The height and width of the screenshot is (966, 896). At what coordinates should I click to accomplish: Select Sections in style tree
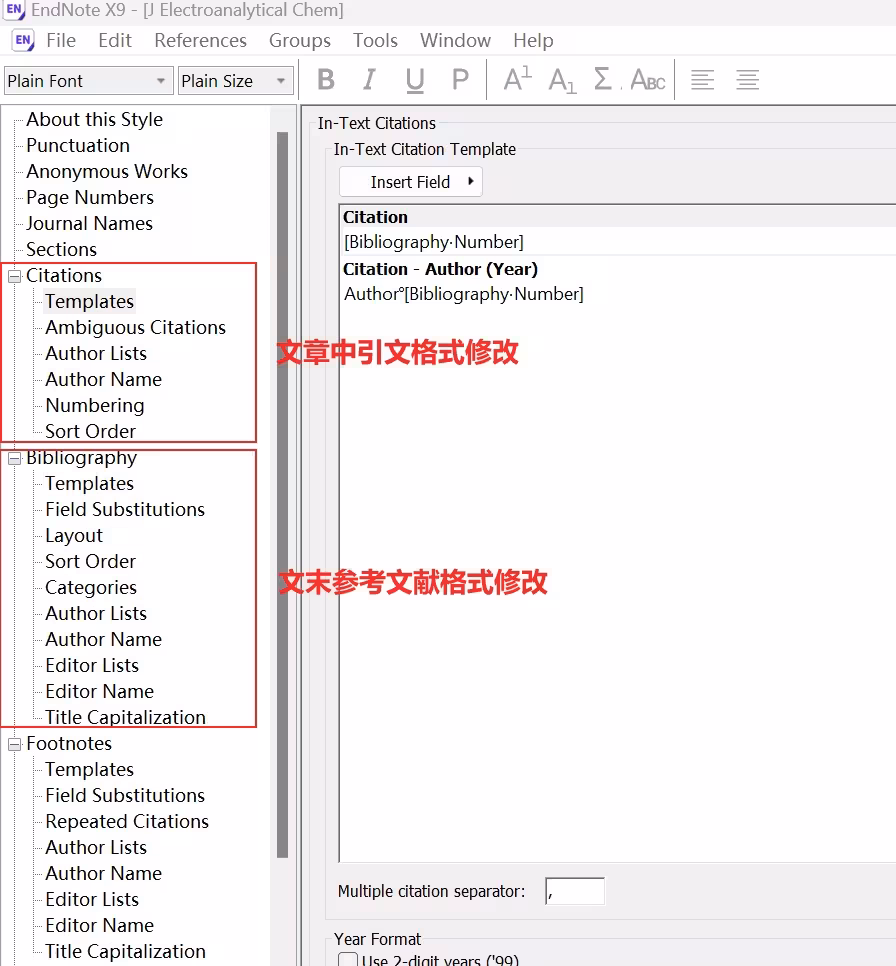pos(61,250)
